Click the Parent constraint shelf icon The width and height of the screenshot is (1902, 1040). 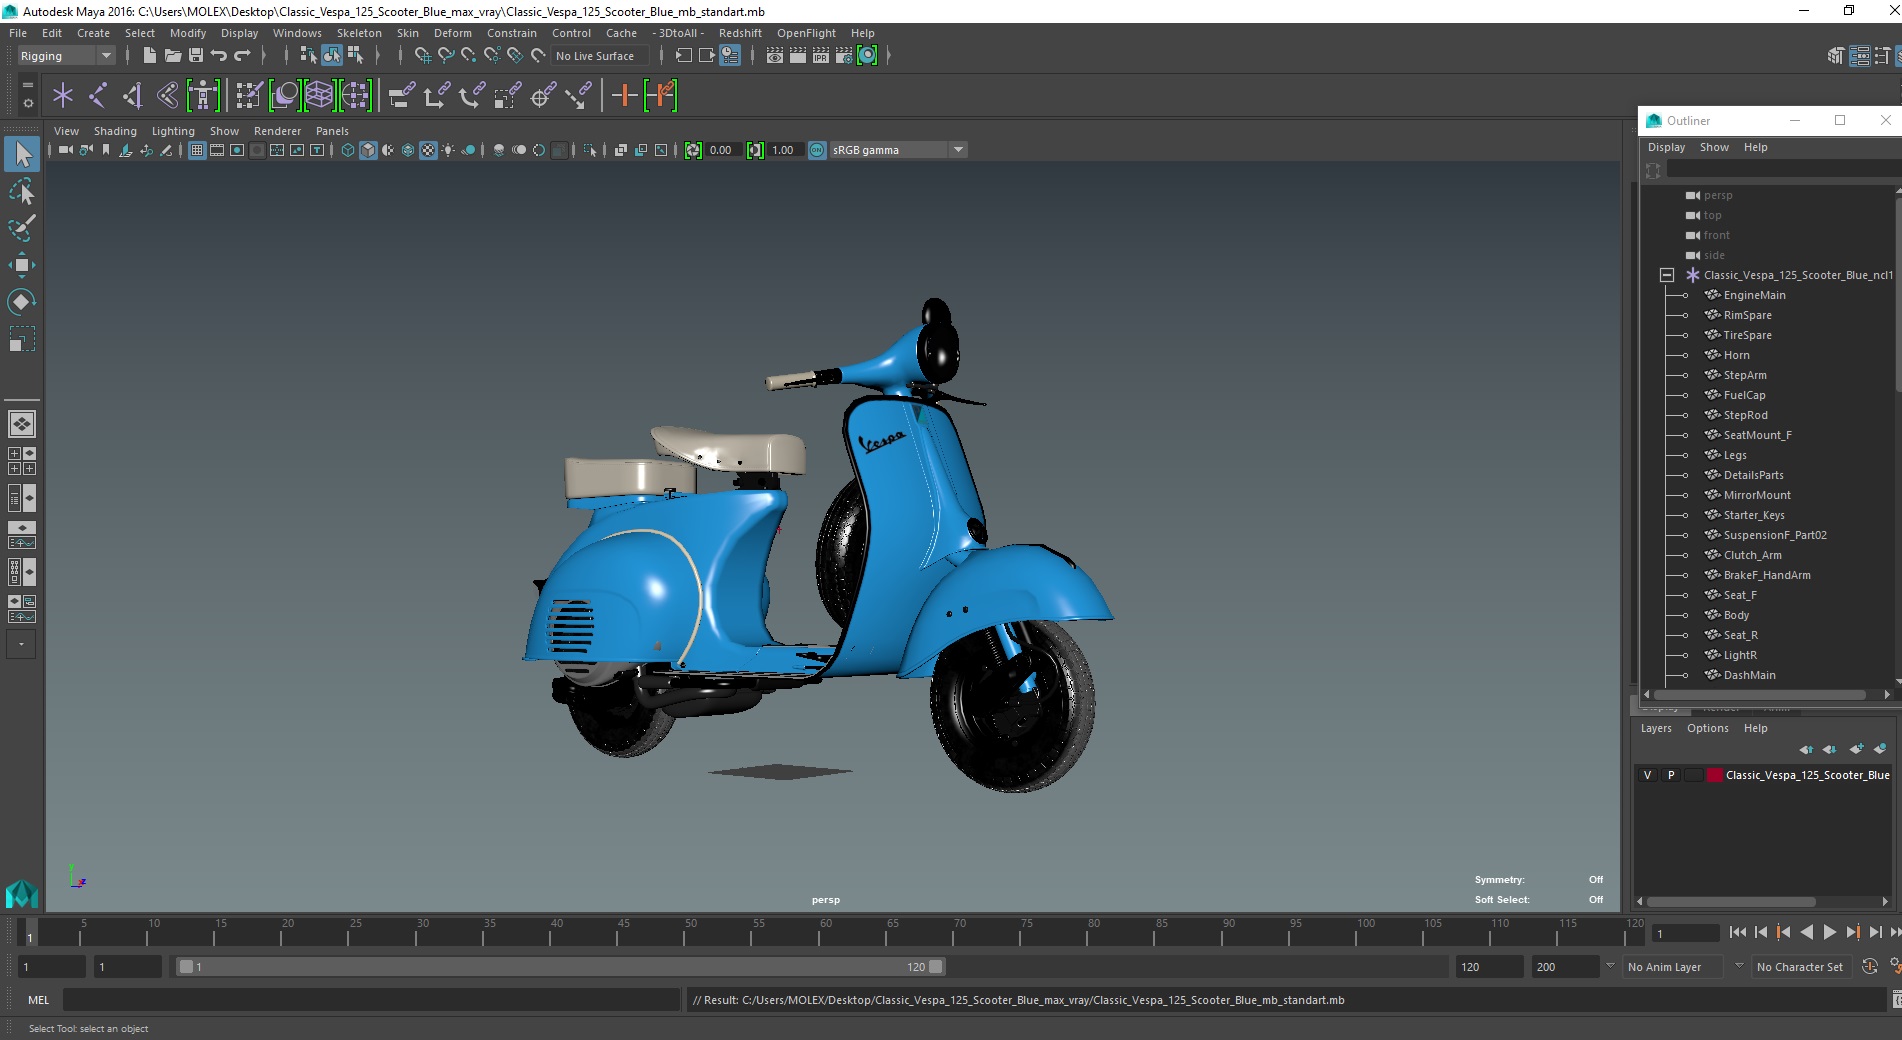point(402,96)
